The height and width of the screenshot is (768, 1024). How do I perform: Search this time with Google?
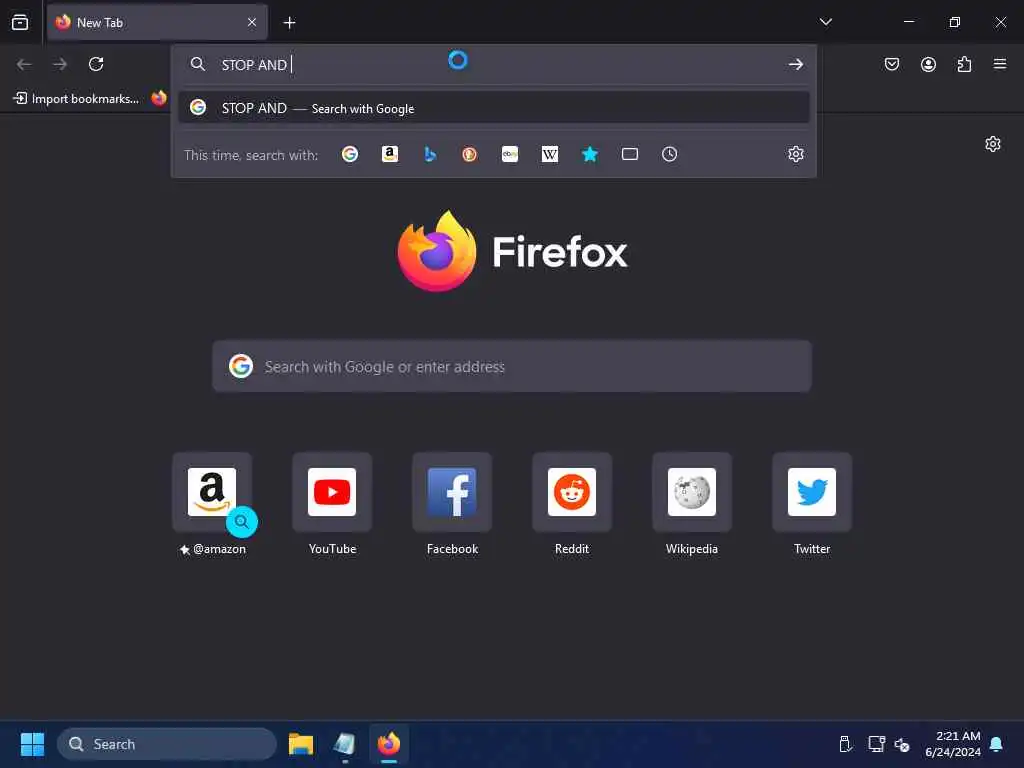350,154
